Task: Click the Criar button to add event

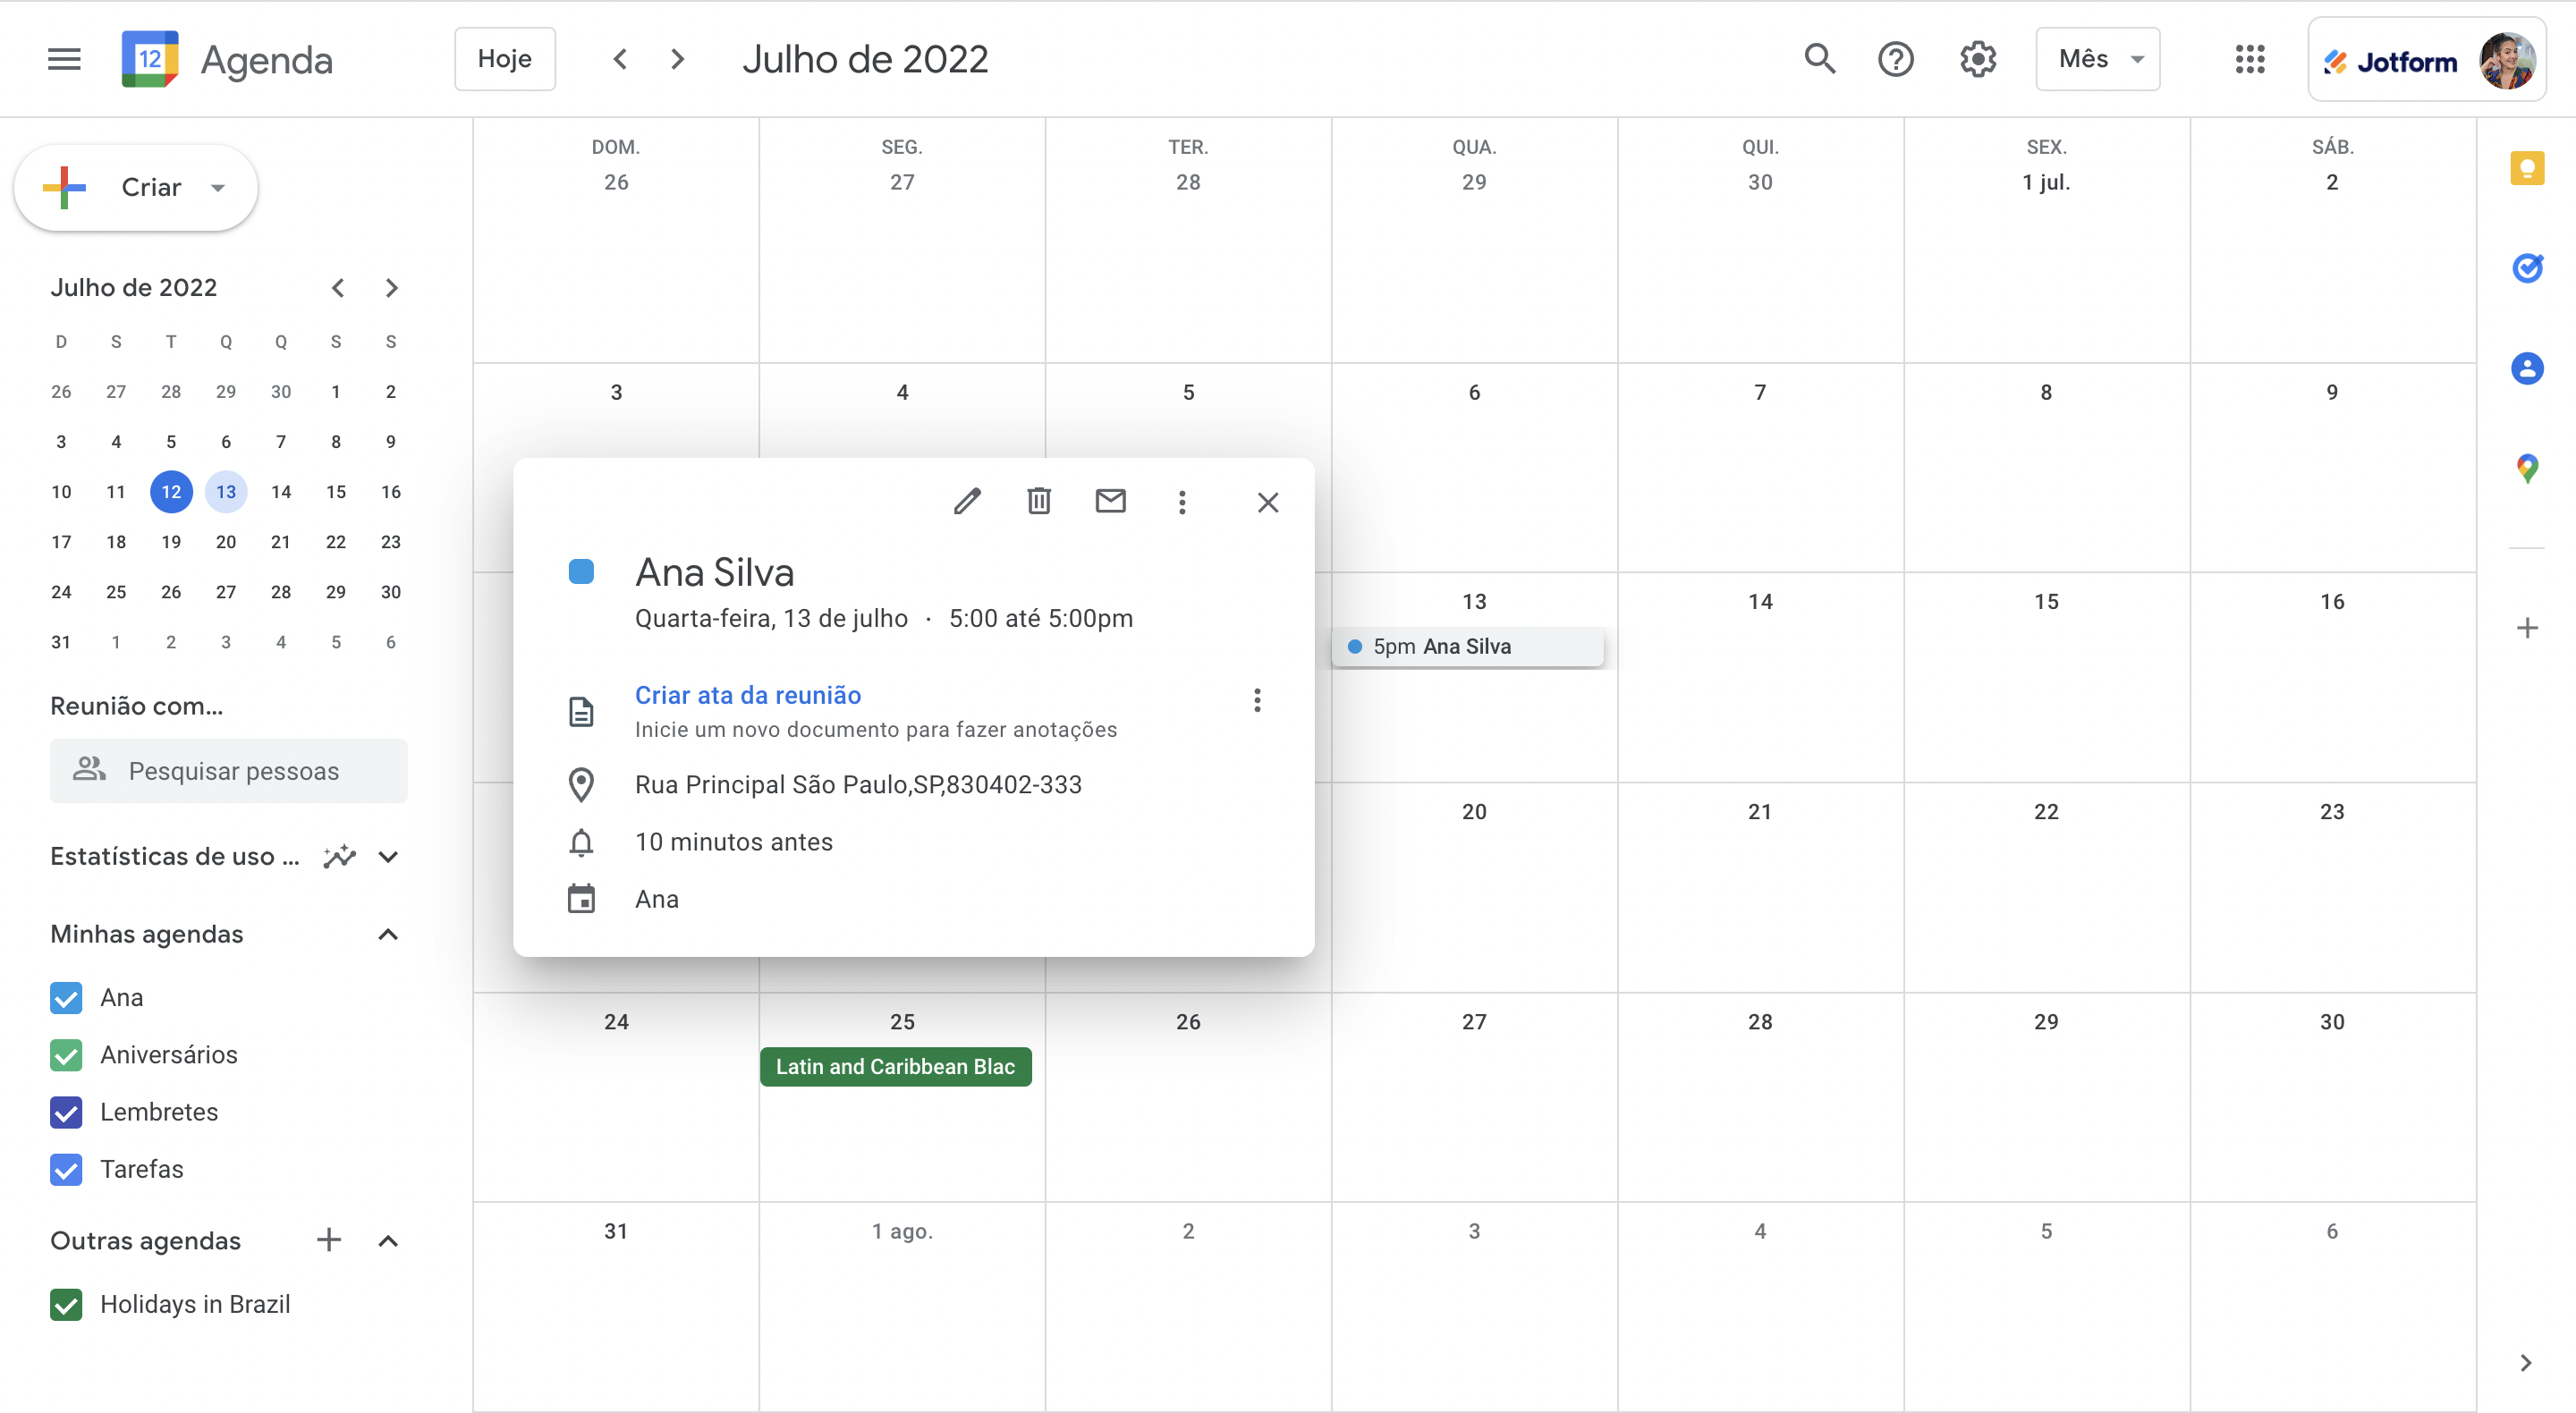Action: (136, 186)
